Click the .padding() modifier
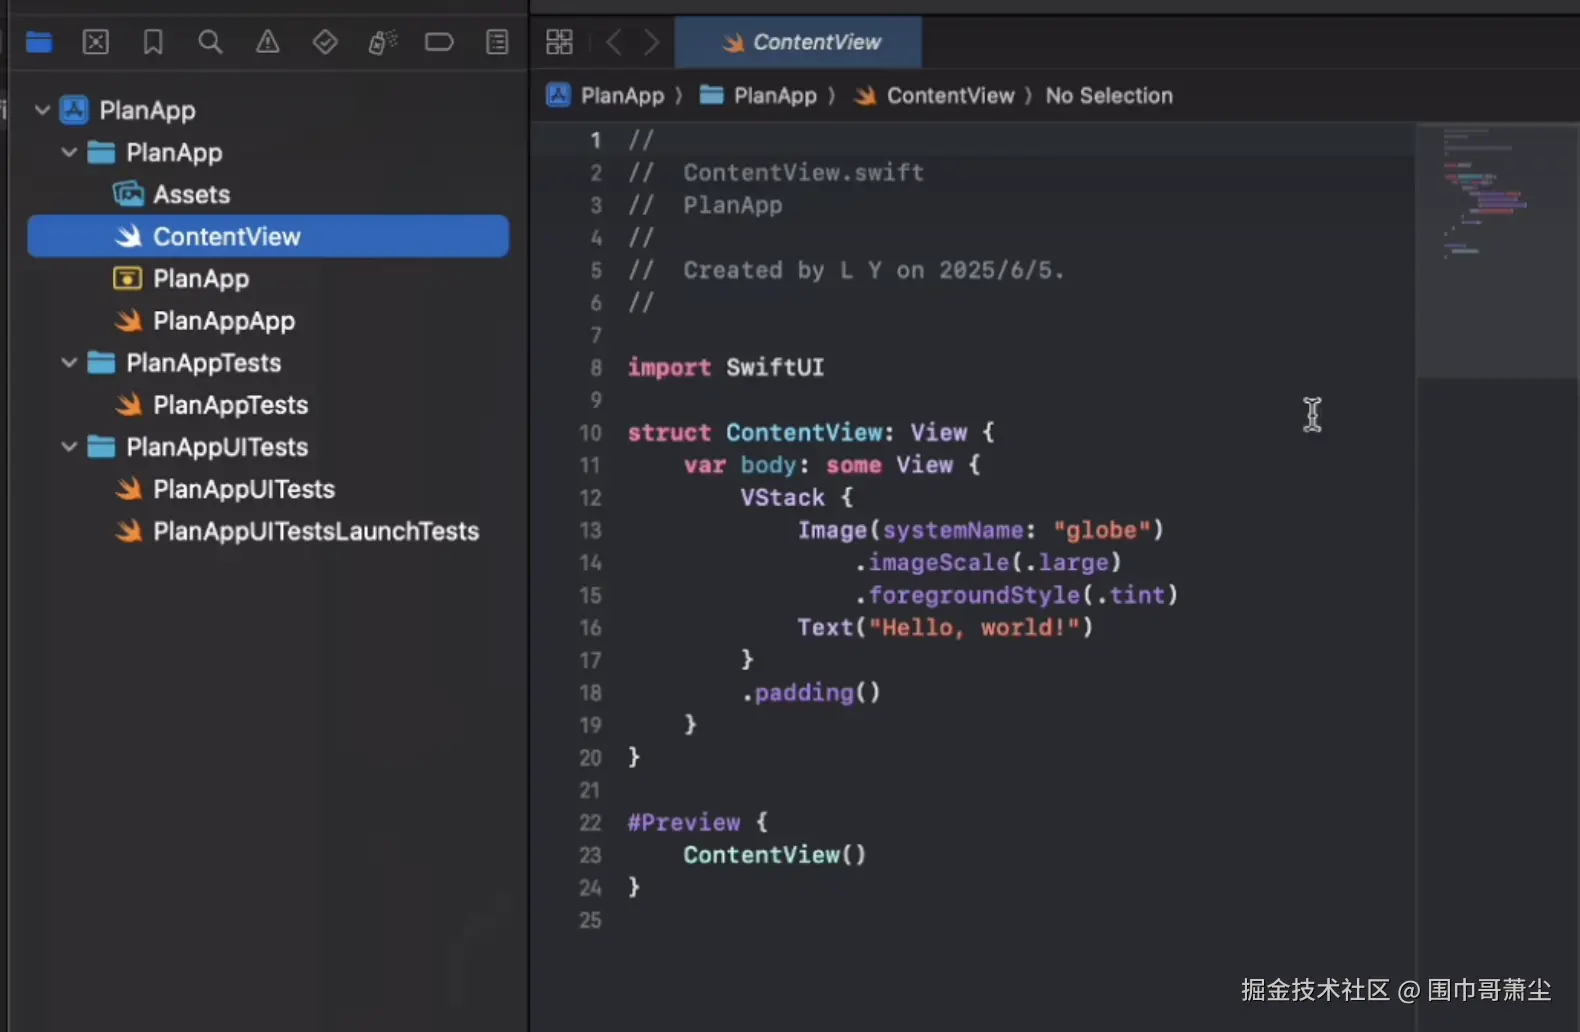Image resolution: width=1580 pixels, height=1032 pixels. click(x=811, y=693)
